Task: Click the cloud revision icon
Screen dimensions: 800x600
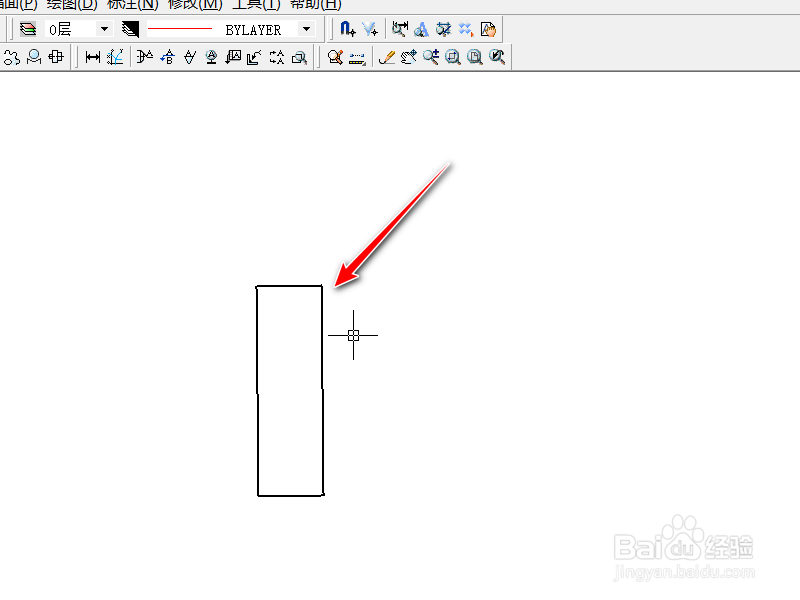Action: pyautogui.click(x=11, y=57)
